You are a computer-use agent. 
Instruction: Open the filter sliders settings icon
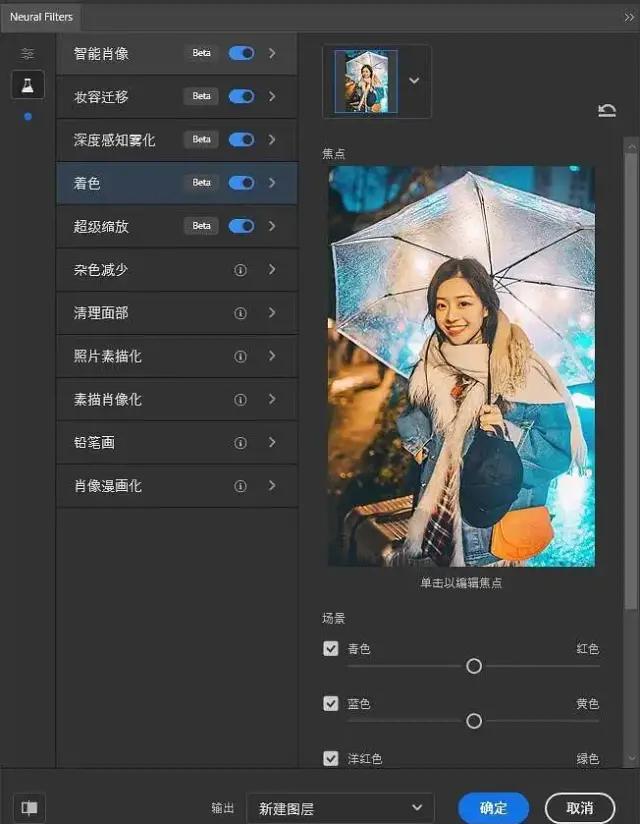(x=27, y=53)
